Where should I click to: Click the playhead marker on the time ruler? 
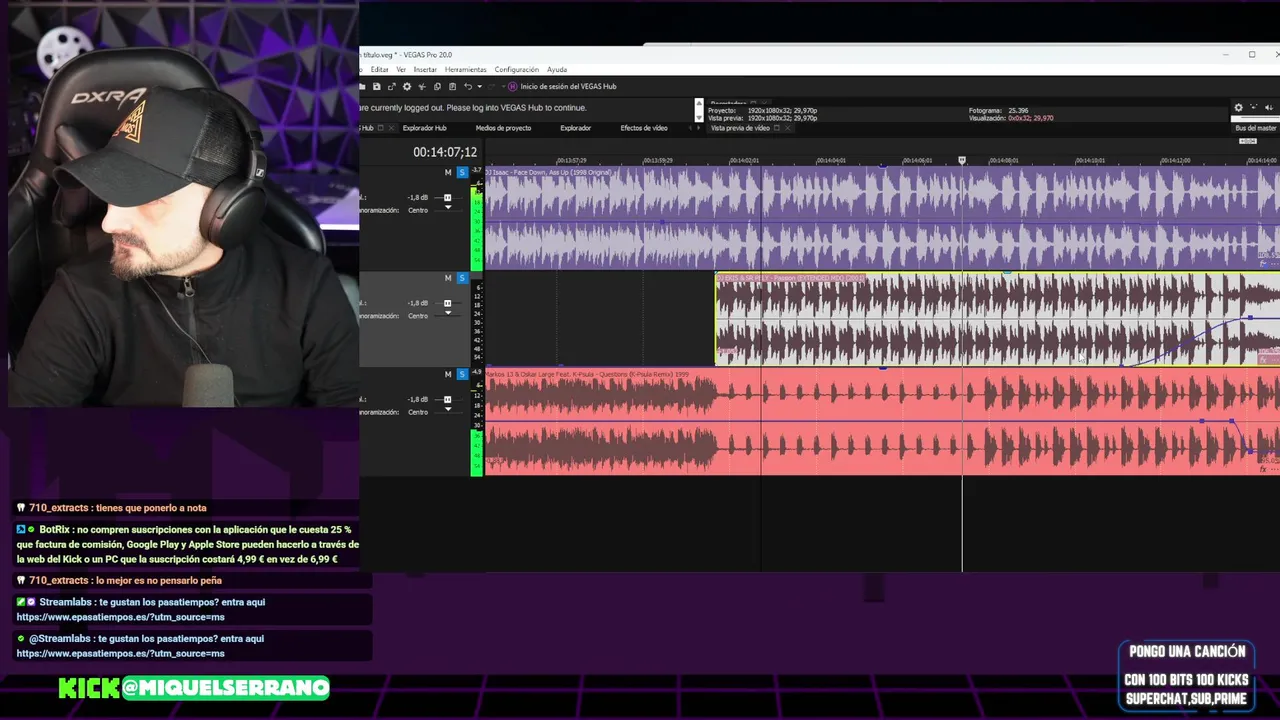[x=962, y=160]
